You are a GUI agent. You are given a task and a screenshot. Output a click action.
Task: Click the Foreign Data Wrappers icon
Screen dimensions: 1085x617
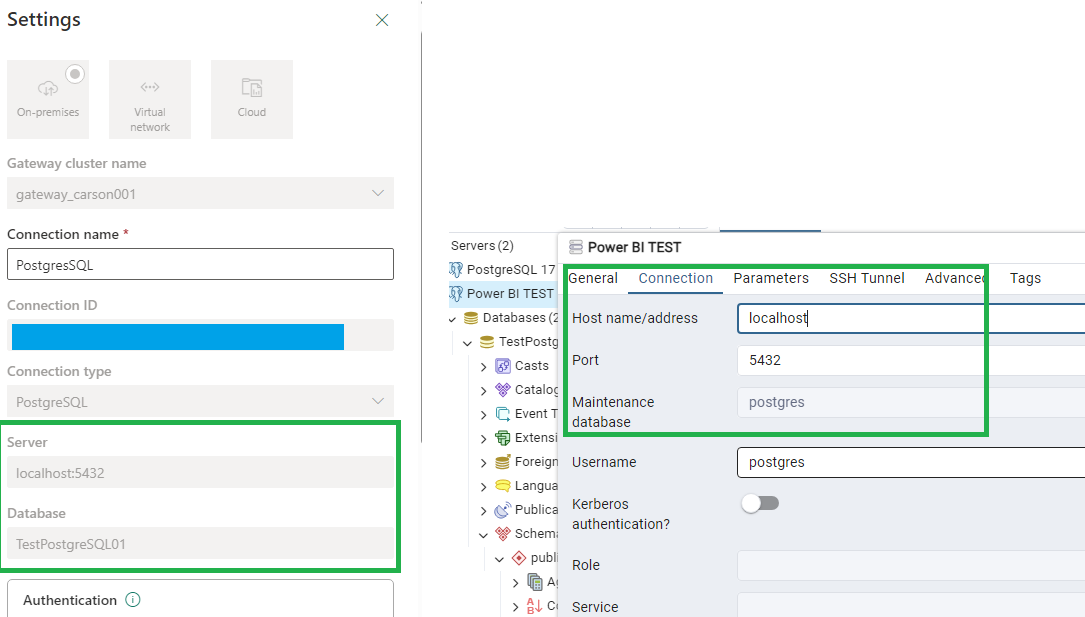click(x=503, y=462)
